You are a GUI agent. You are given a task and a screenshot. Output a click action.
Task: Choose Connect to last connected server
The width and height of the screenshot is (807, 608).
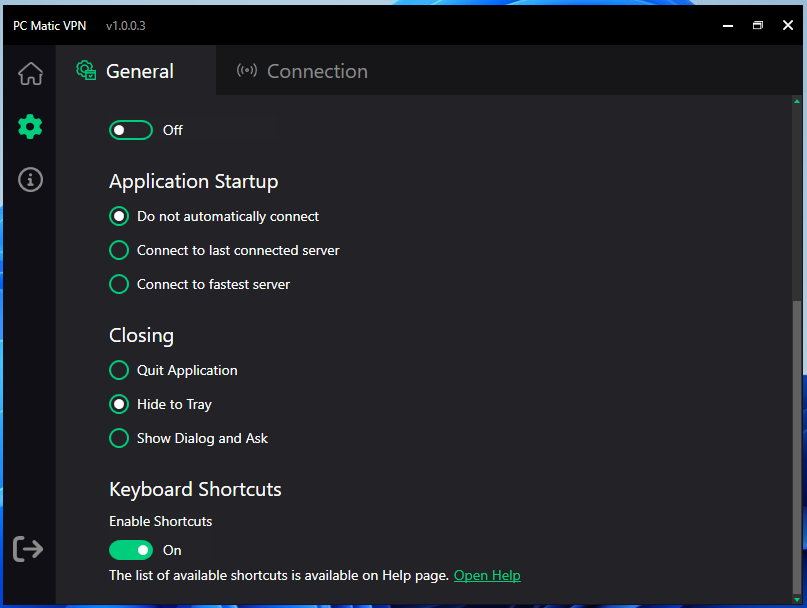[x=119, y=250]
